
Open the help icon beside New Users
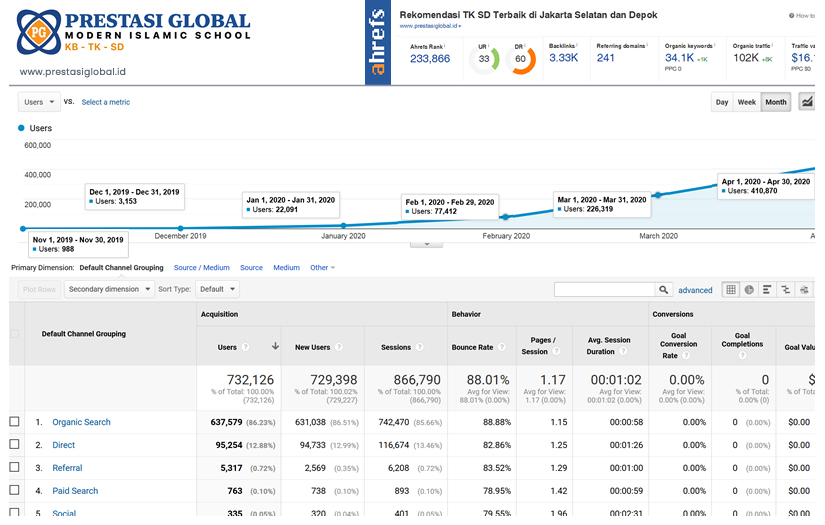pyautogui.click(x=339, y=347)
